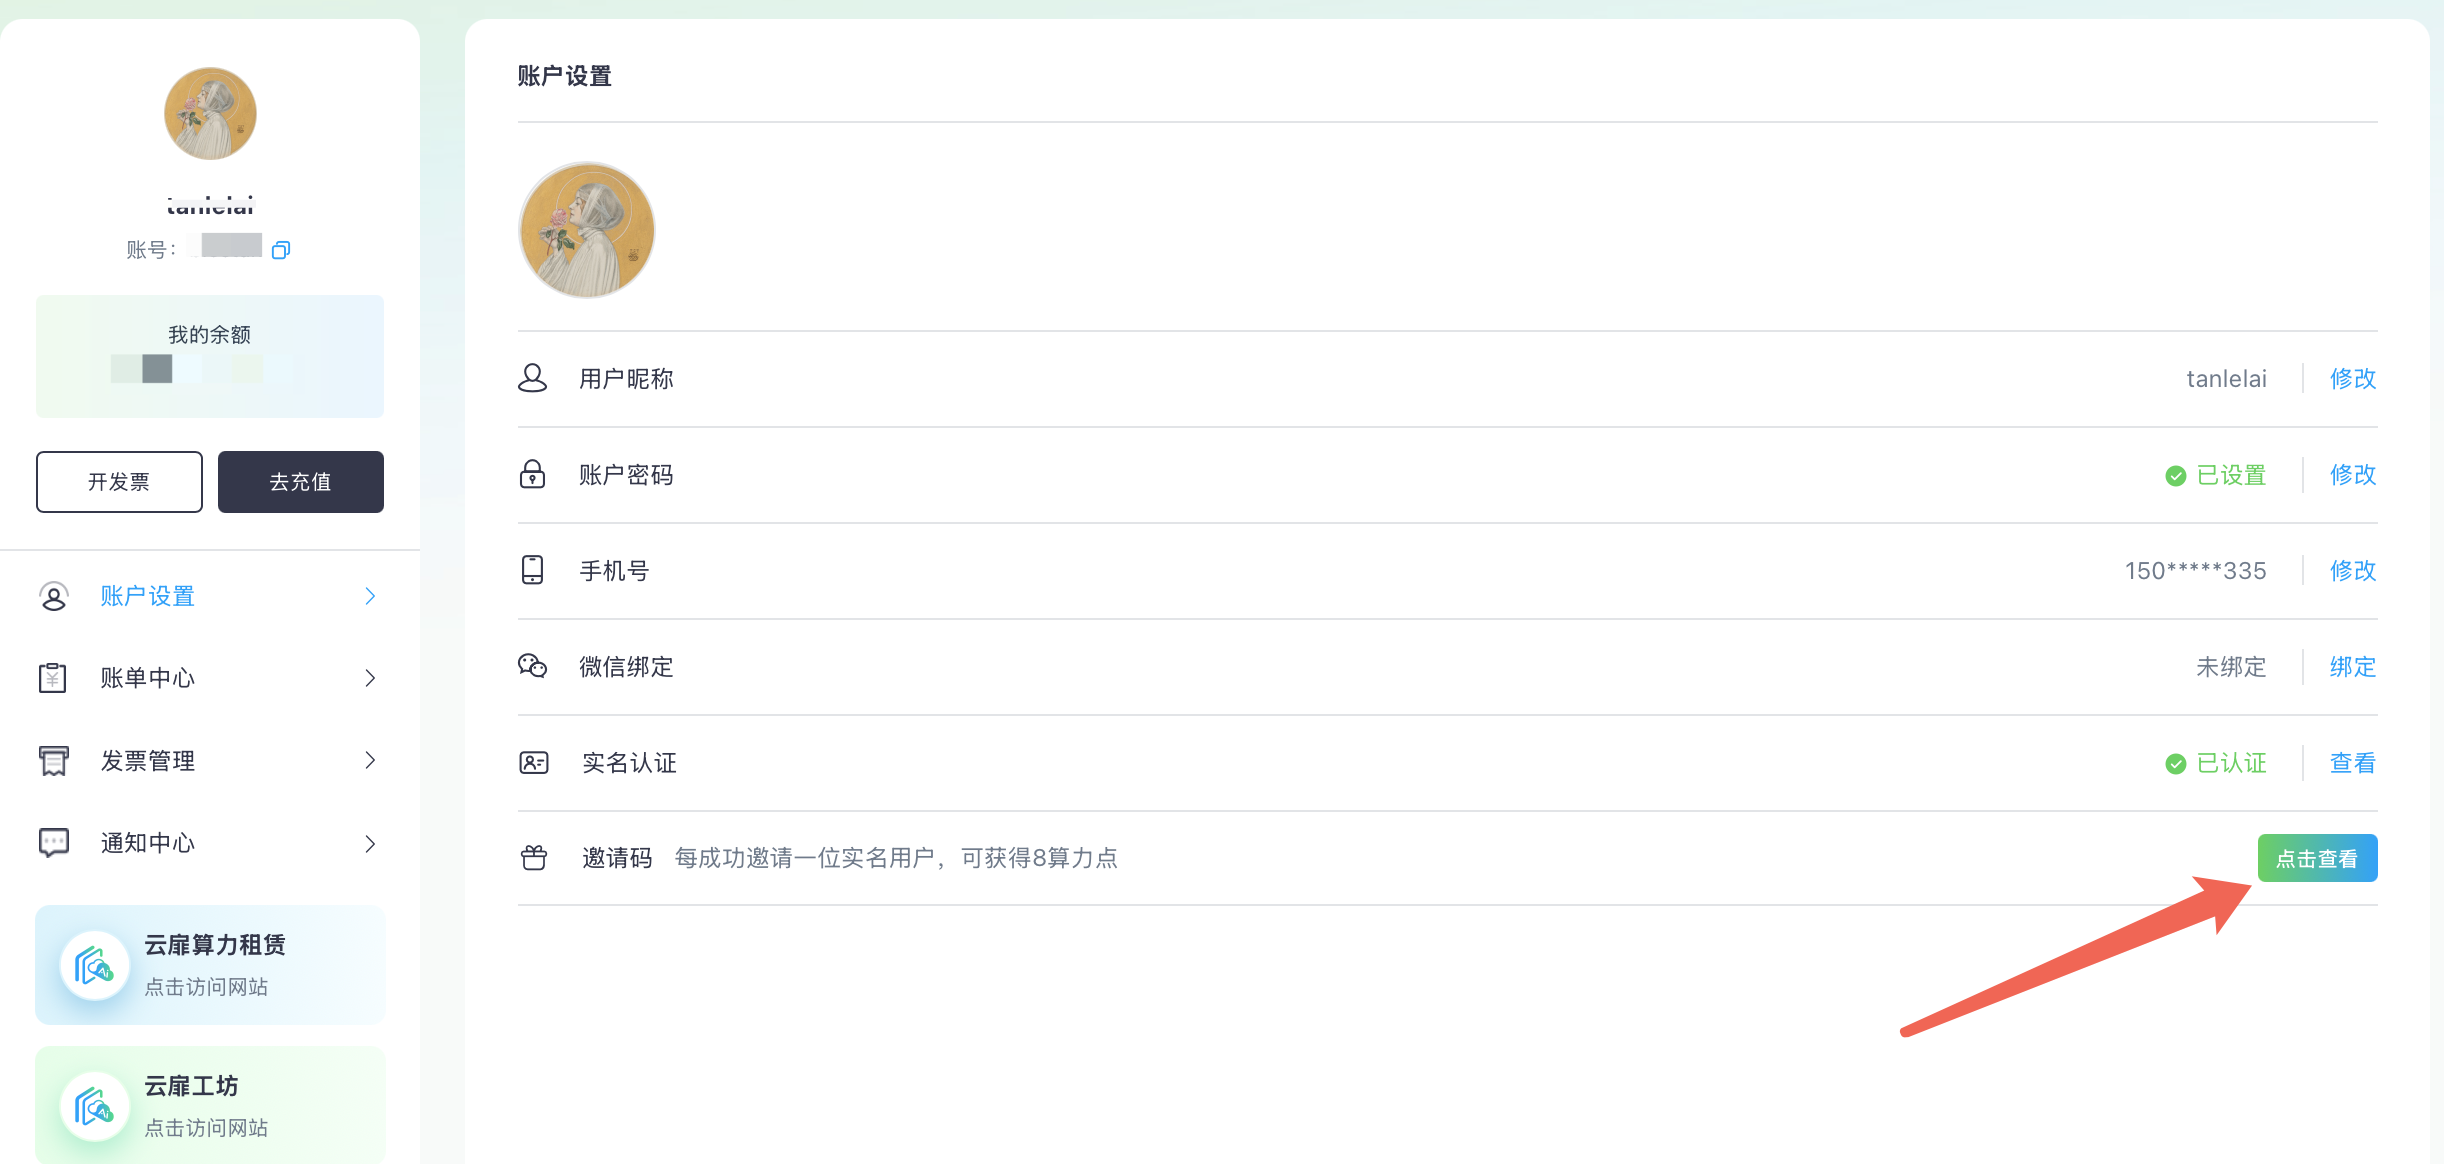This screenshot has width=2444, height=1164.
Task: Click the 云扉算力租赁 logo icon
Action: click(94, 966)
